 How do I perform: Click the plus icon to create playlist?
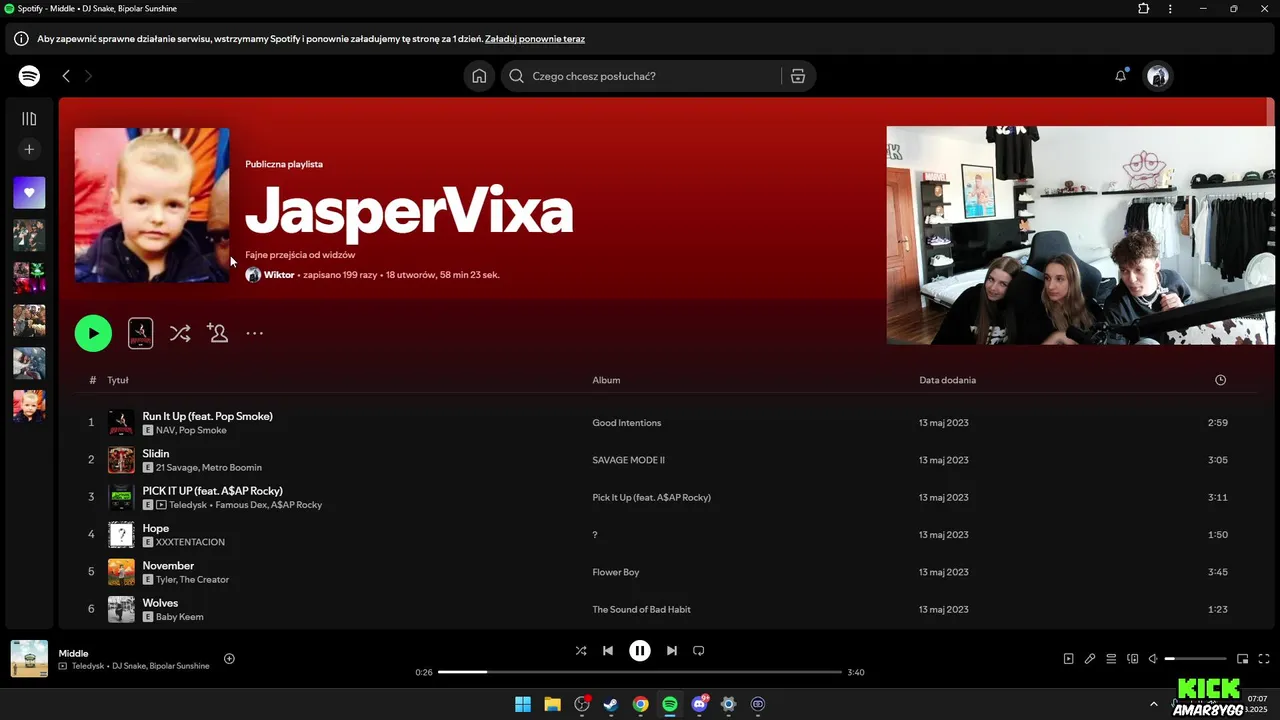(29, 149)
